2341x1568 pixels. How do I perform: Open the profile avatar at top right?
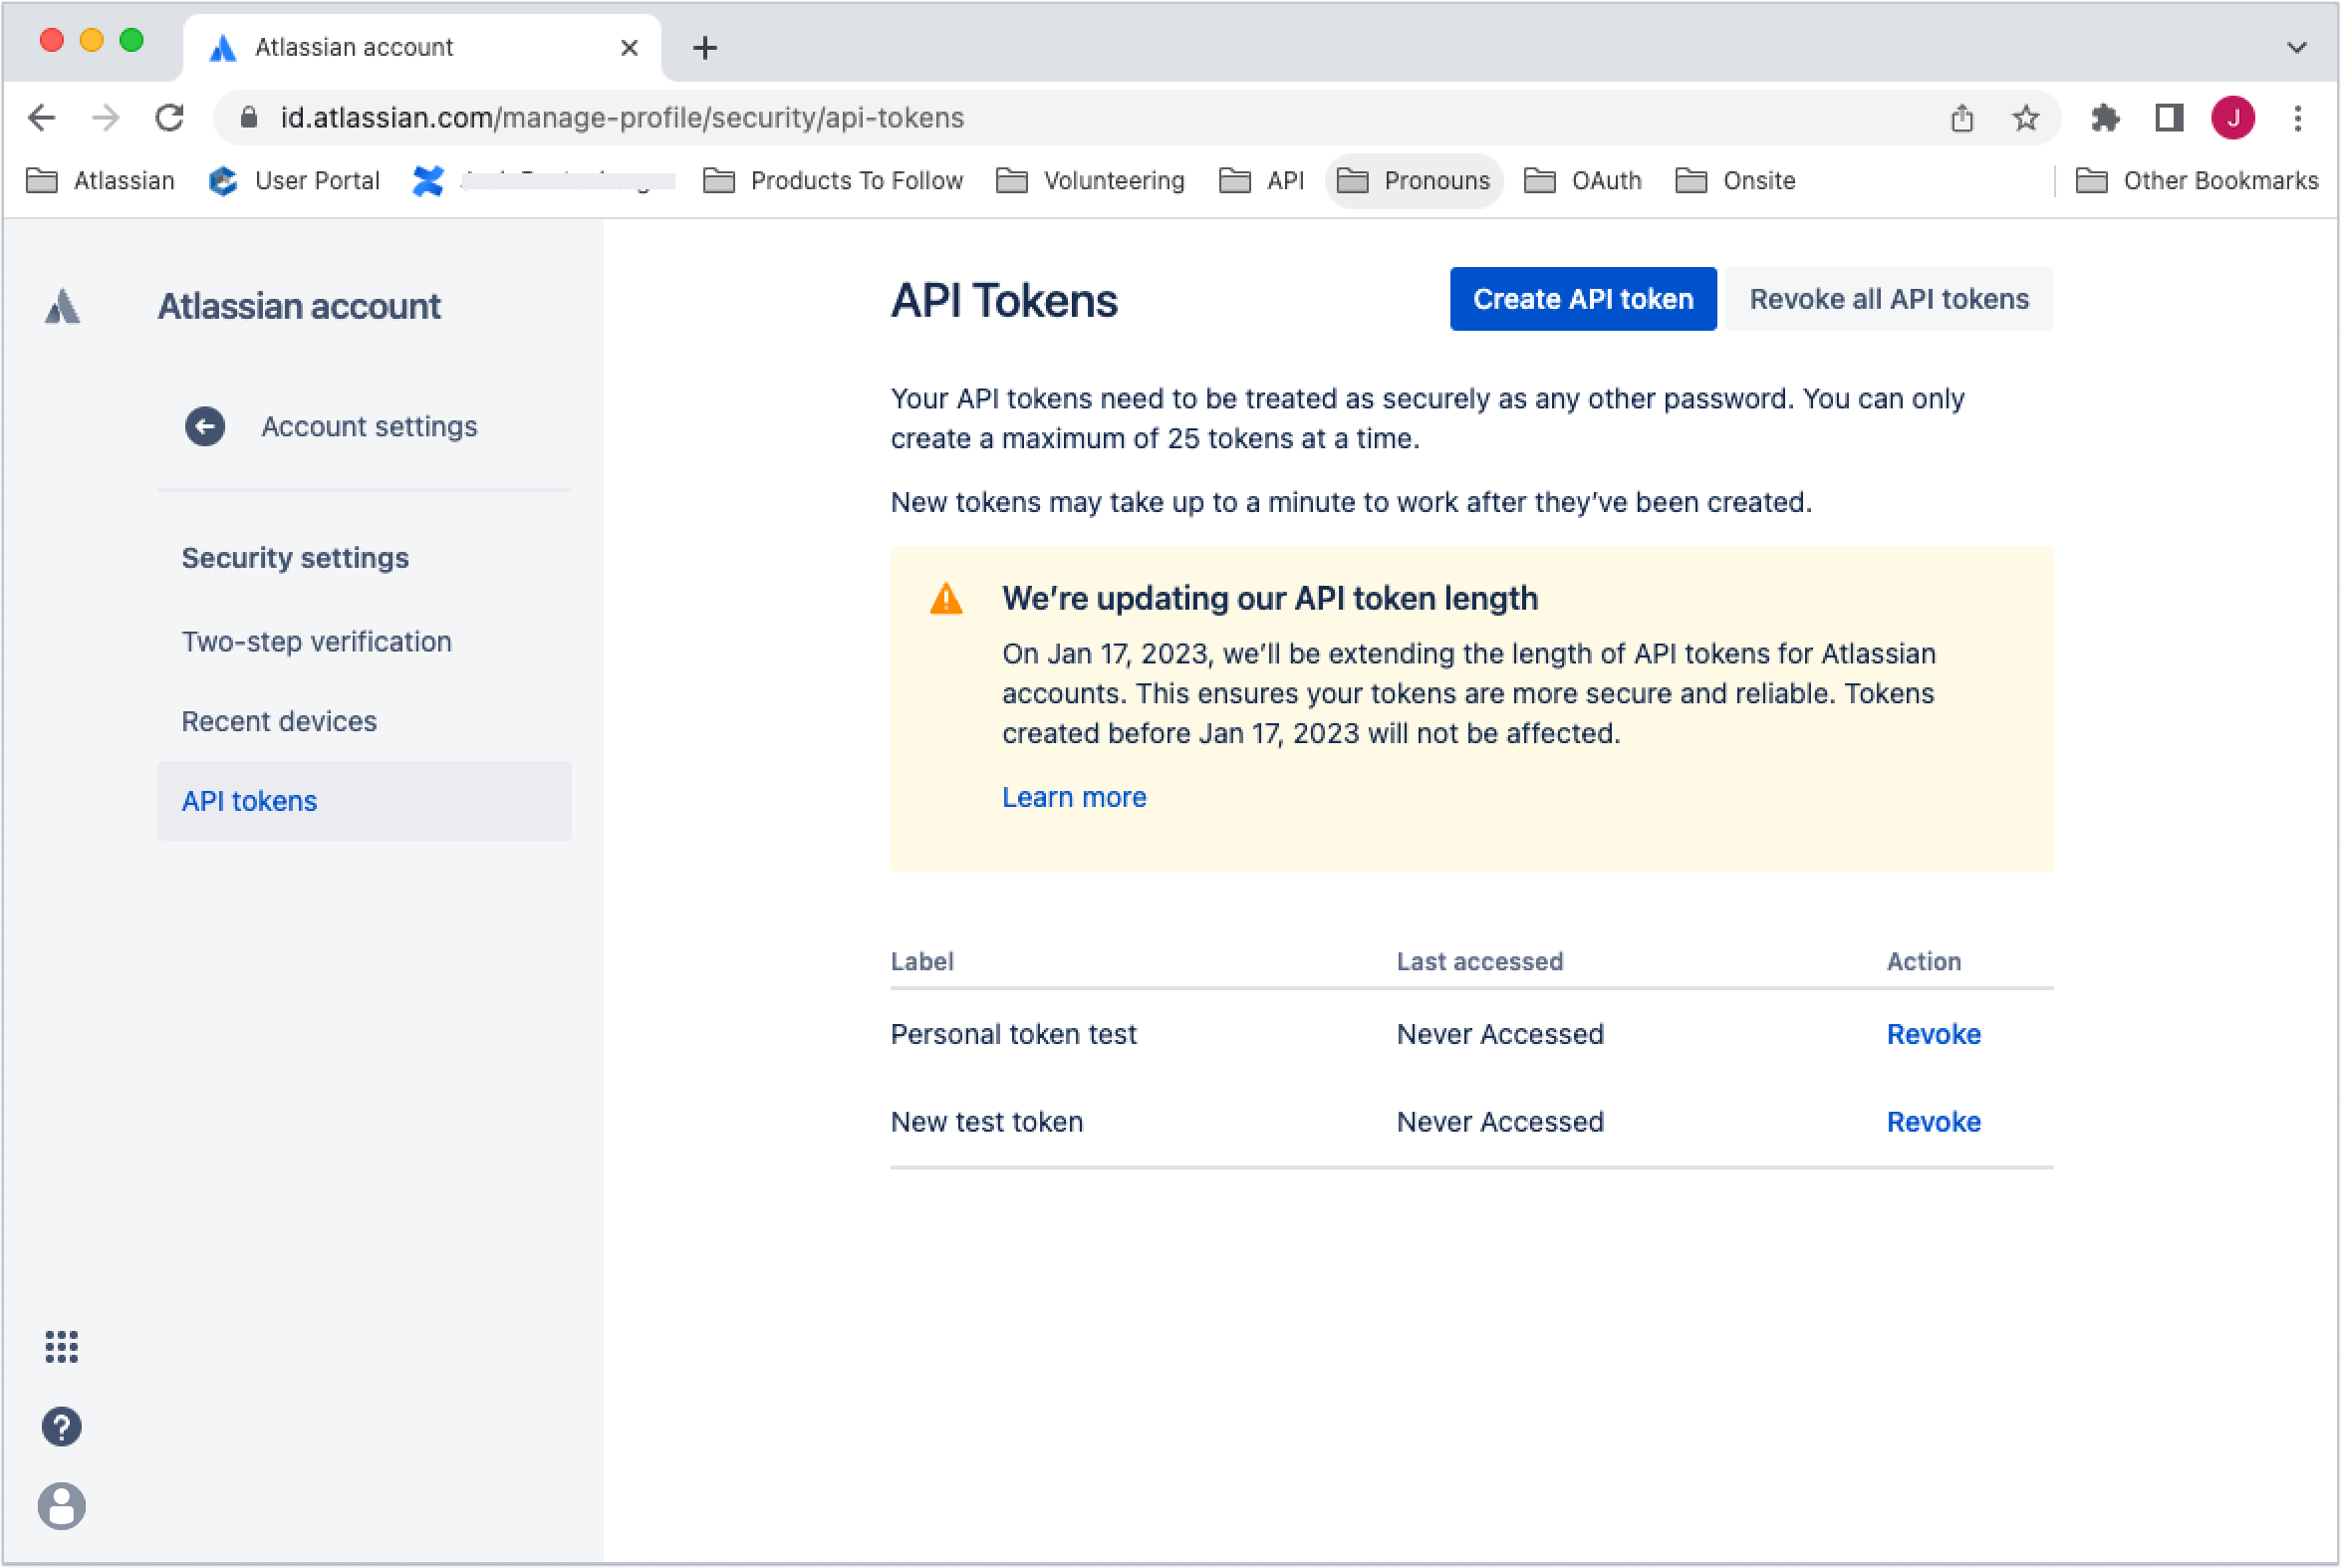[2235, 117]
